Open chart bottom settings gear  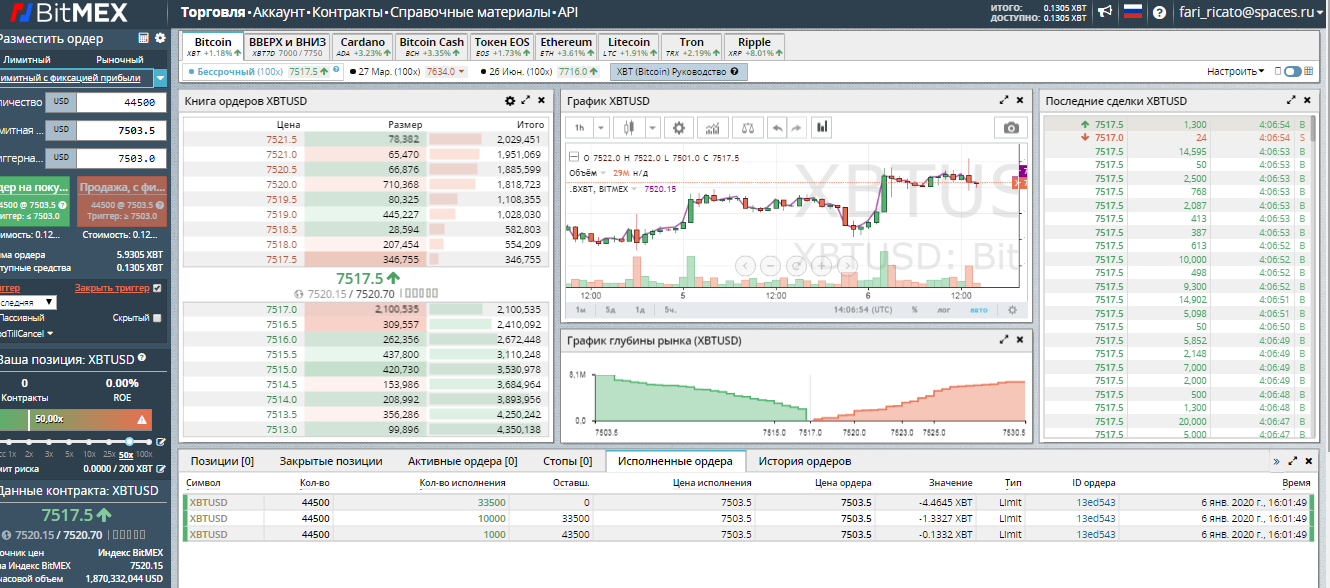pos(1012,310)
